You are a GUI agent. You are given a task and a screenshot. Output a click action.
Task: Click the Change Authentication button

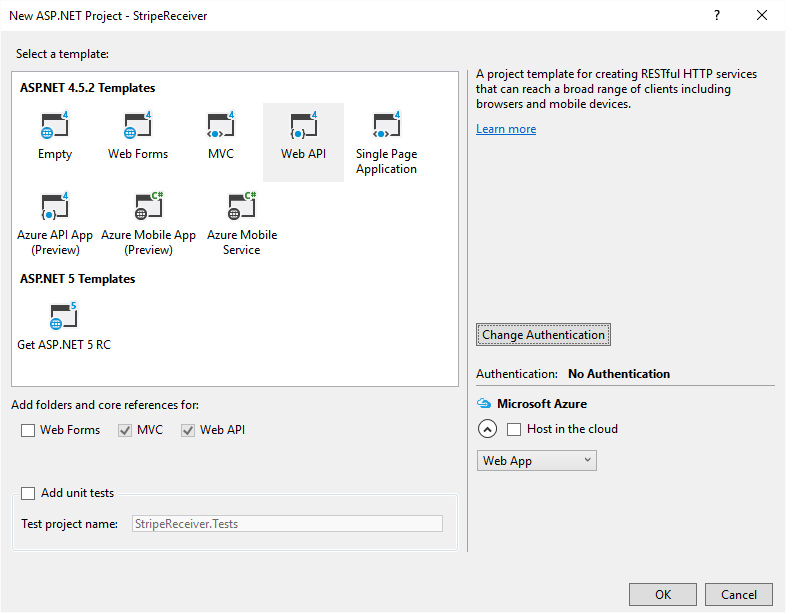(543, 335)
